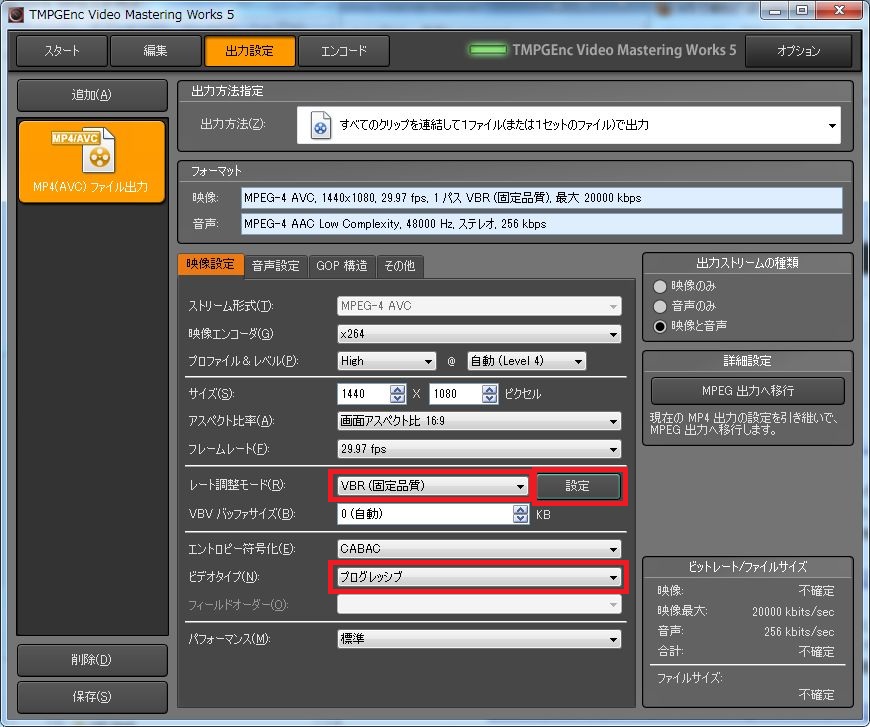Click the 音声 format summary field
This screenshot has width=870, height=727.
(x=542, y=224)
